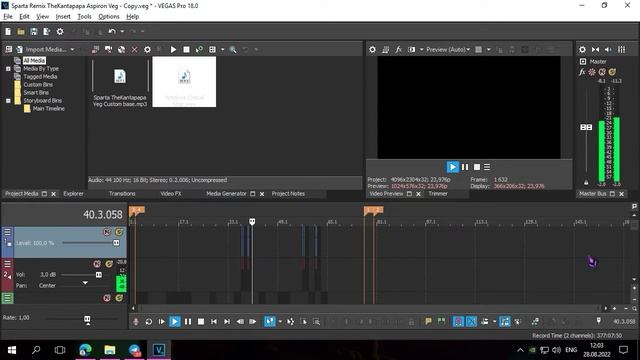Open the Options menu
Screen dimensions: 640x360
tap(109, 16)
